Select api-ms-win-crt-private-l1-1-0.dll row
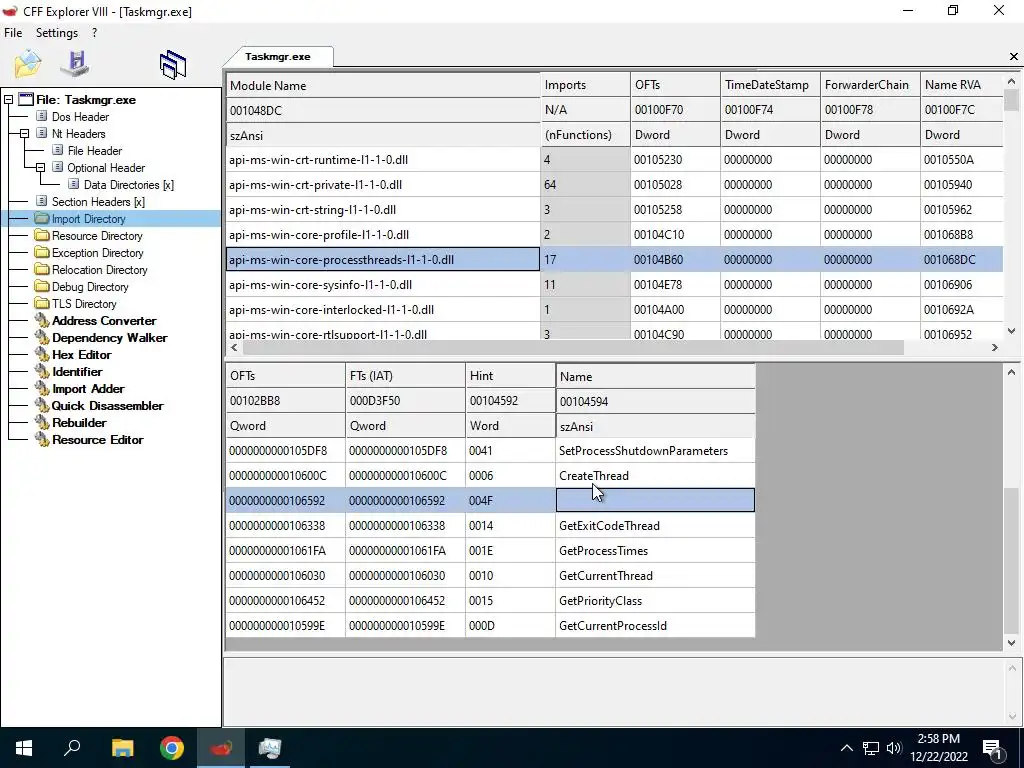Image resolution: width=1024 pixels, height=768 pixels. pyautogui.click(x=614, y=184)
